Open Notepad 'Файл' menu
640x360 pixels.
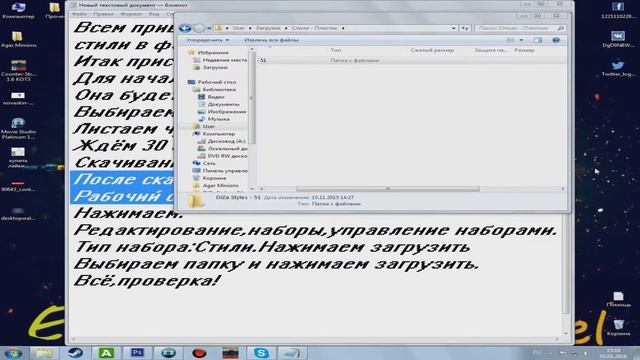click(79, 14)
